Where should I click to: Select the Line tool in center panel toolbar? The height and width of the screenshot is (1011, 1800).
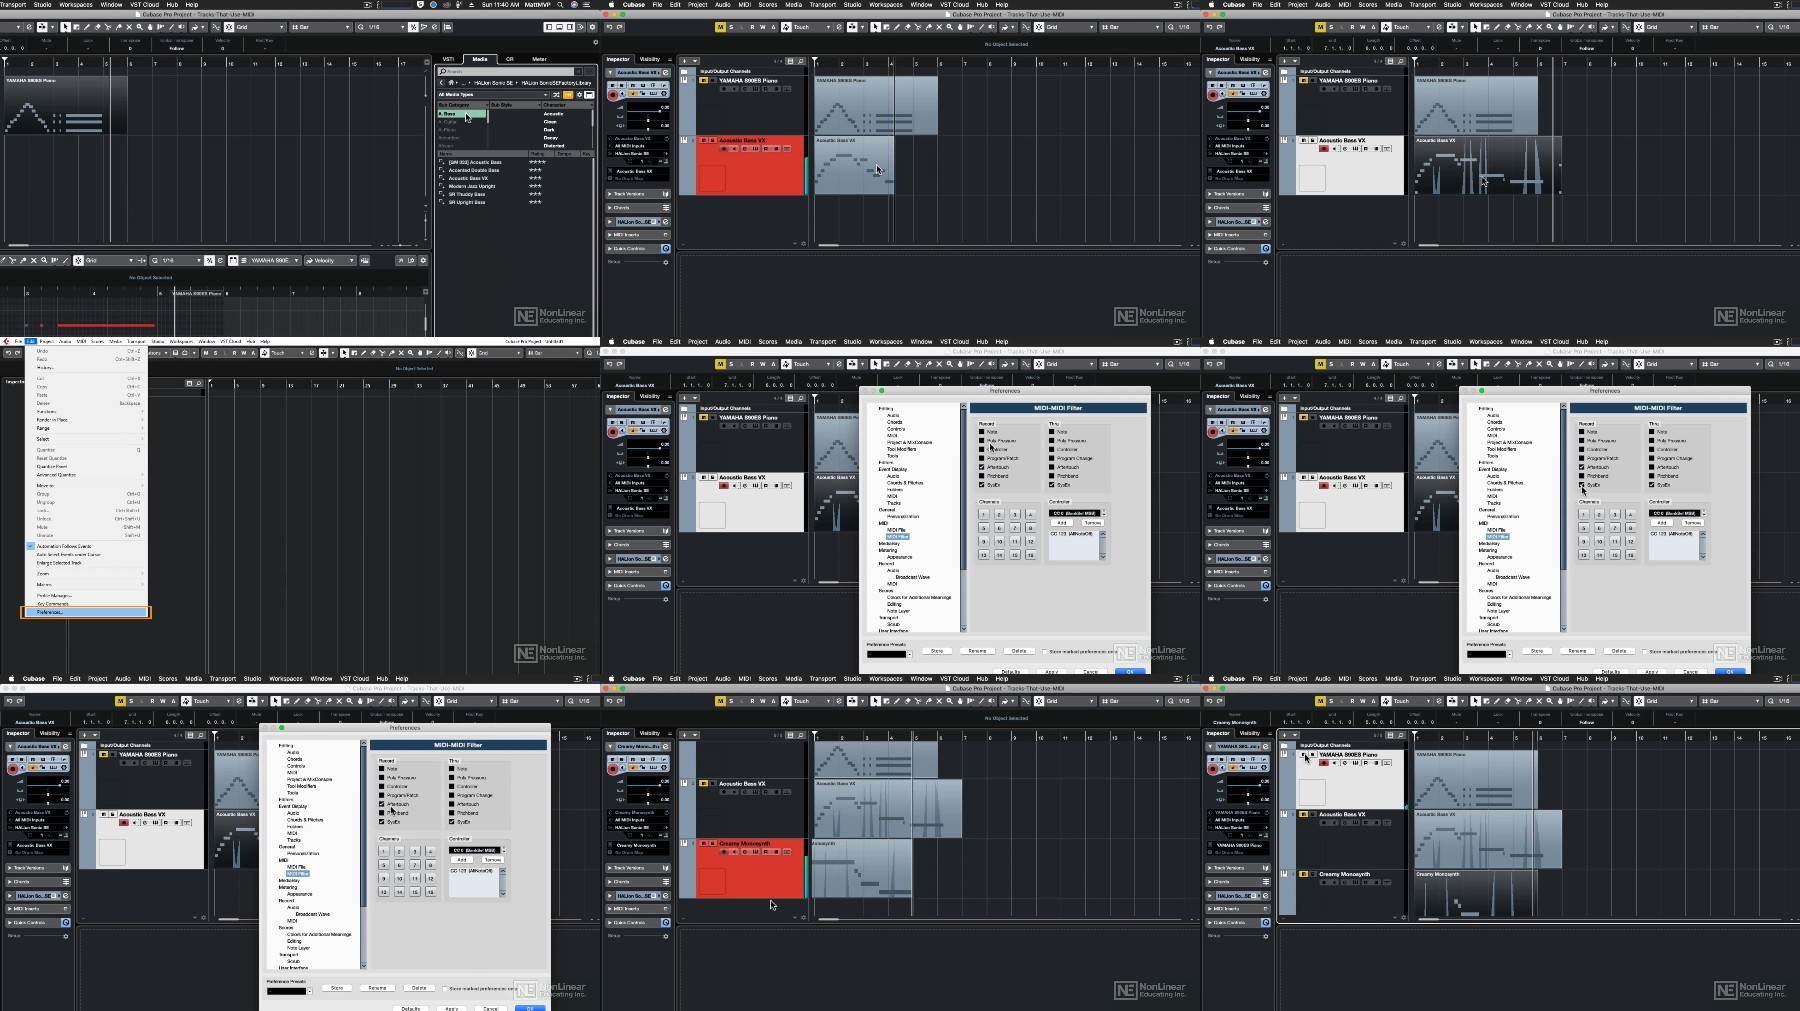(981, 364)
